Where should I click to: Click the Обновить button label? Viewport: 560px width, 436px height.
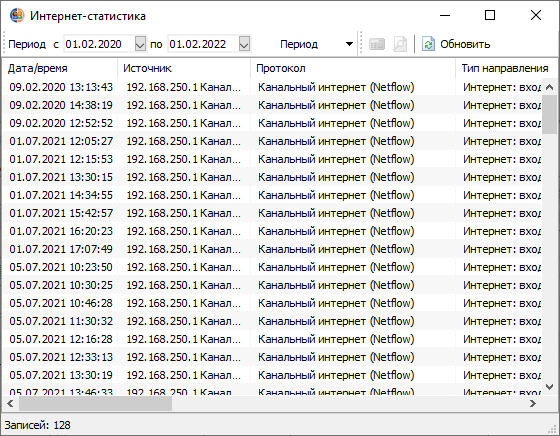[x=465, y=44]
